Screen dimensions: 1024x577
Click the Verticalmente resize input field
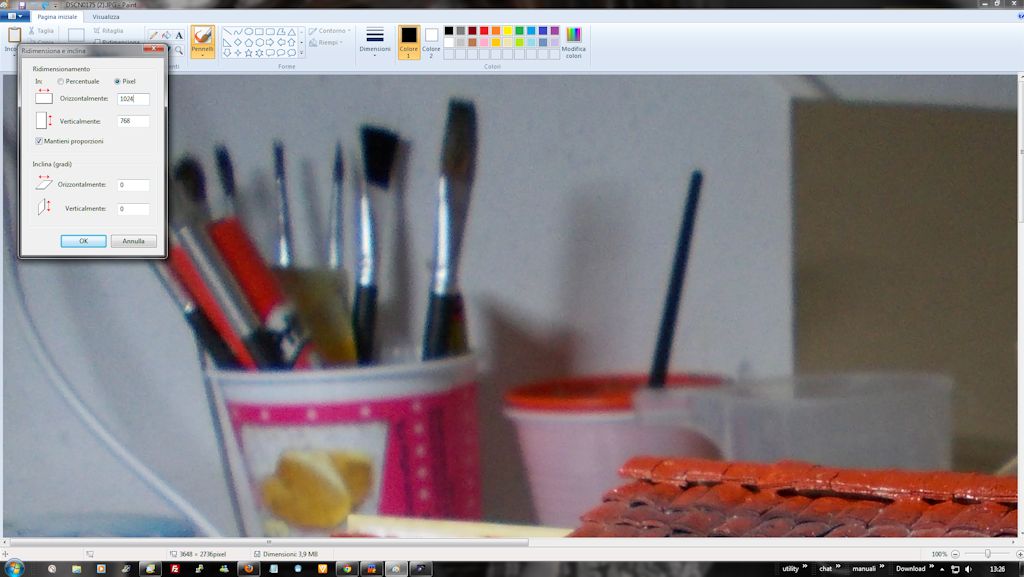(x=133, y=121)
